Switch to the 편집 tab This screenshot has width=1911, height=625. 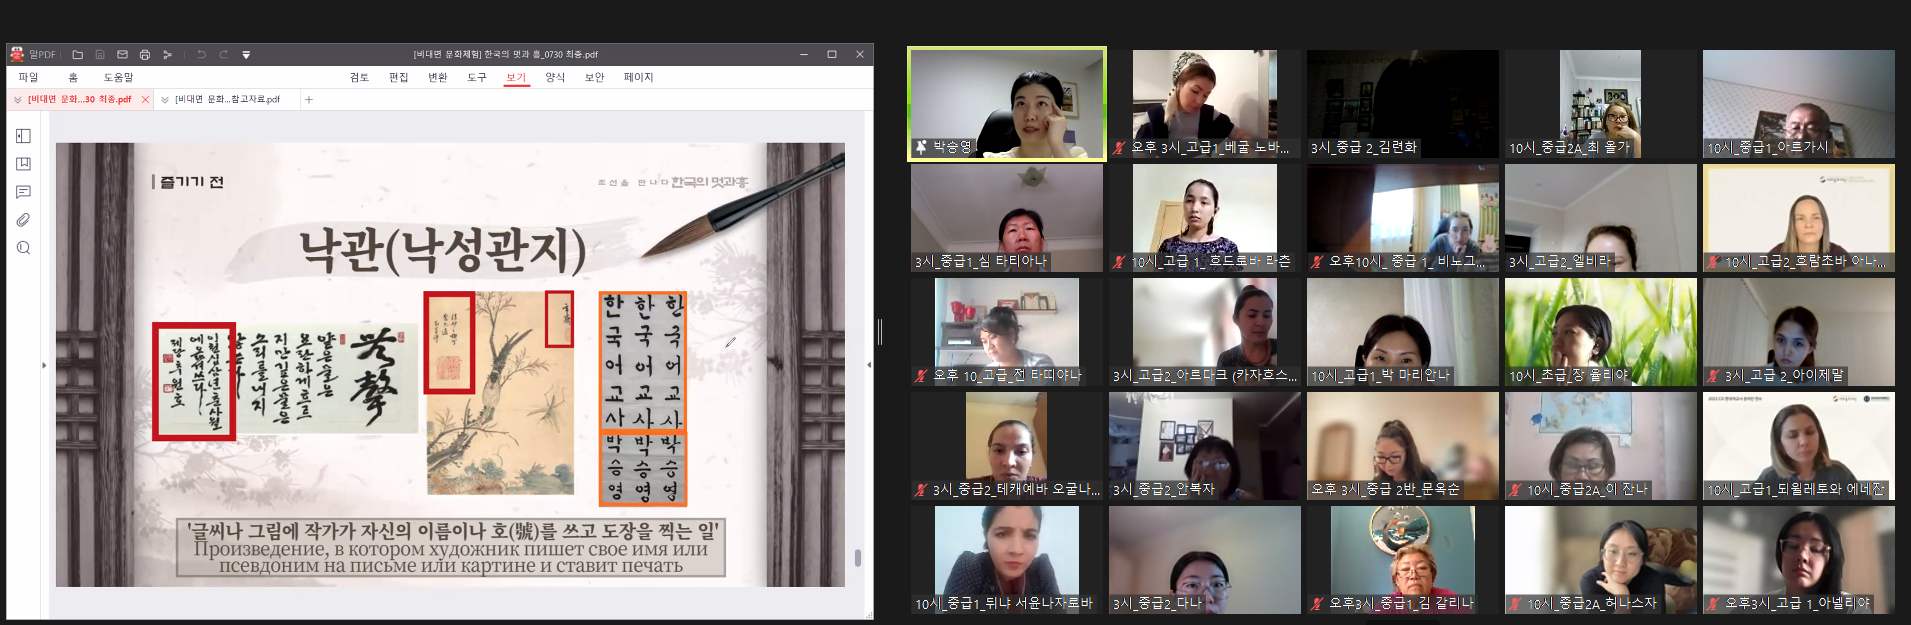(x=398, y=77)
